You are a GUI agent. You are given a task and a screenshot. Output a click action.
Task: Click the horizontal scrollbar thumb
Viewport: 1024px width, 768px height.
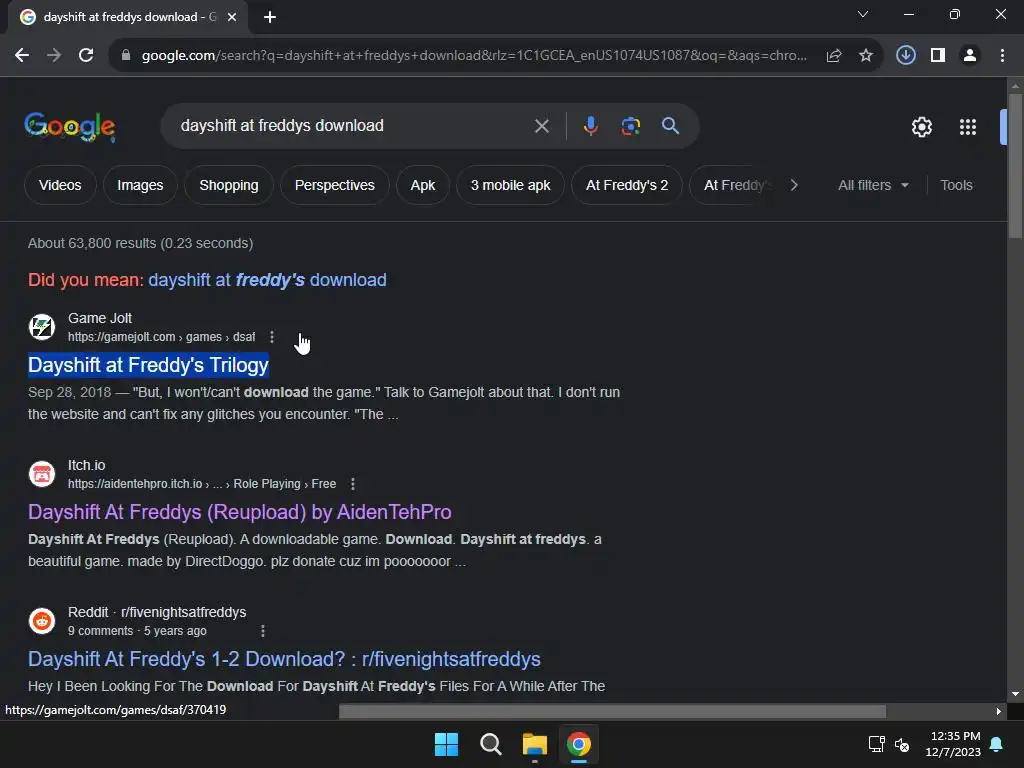pyautogui.click(x=613, y=711)
